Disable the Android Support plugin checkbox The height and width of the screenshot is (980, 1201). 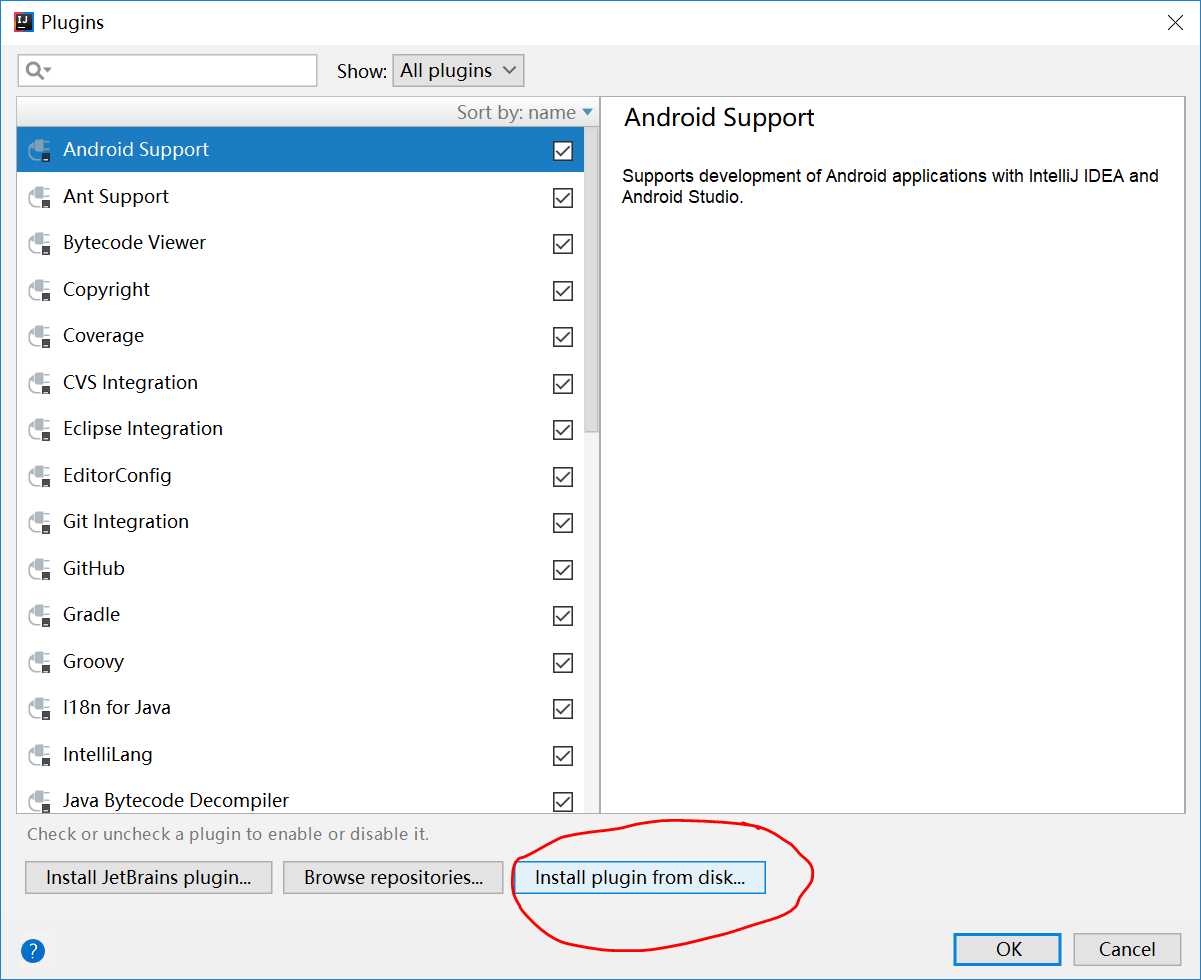[563, 151]
